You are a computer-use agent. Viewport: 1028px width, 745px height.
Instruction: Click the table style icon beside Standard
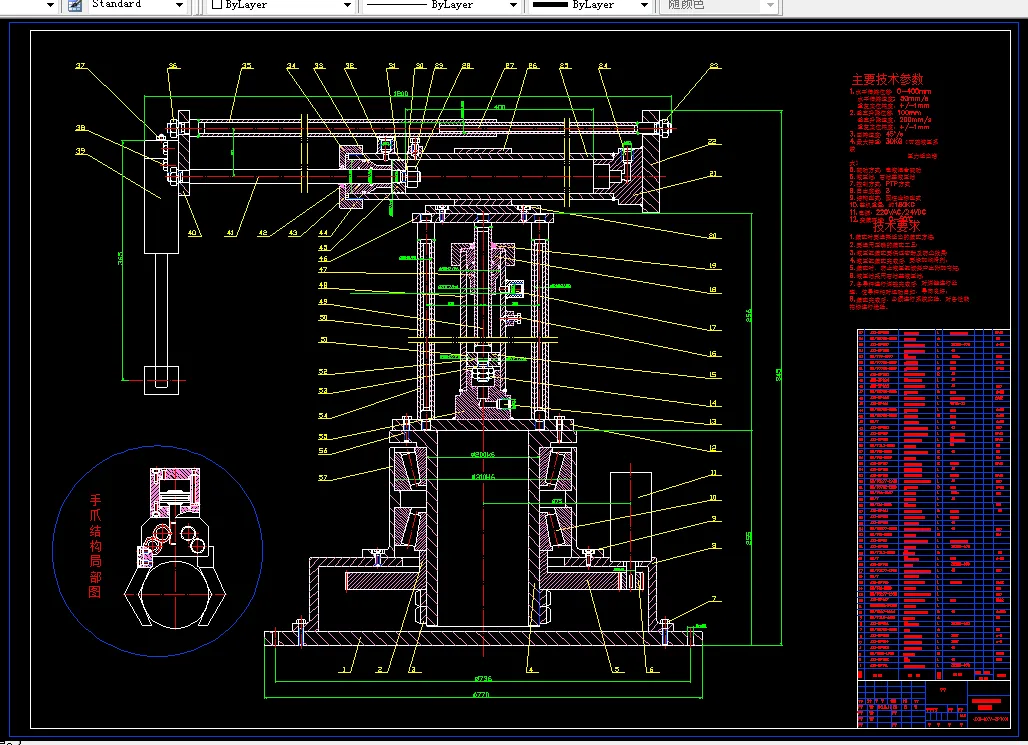click(x=75, y=5)
